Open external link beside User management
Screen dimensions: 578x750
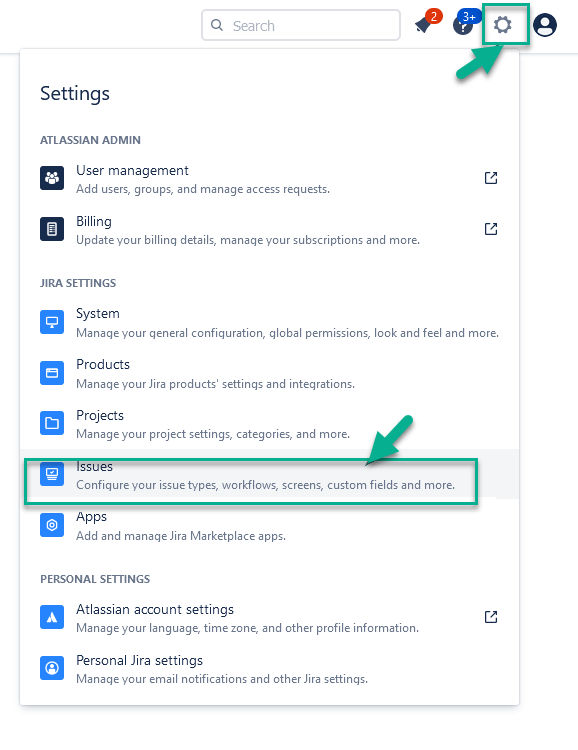point(491,178)
